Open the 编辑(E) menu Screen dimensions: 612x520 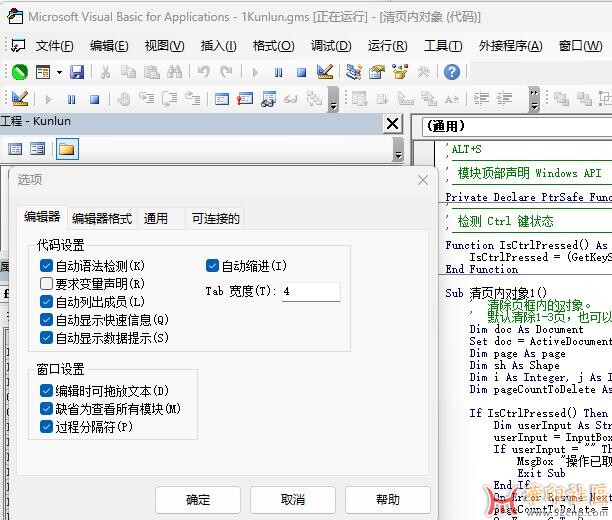point(109,46)
